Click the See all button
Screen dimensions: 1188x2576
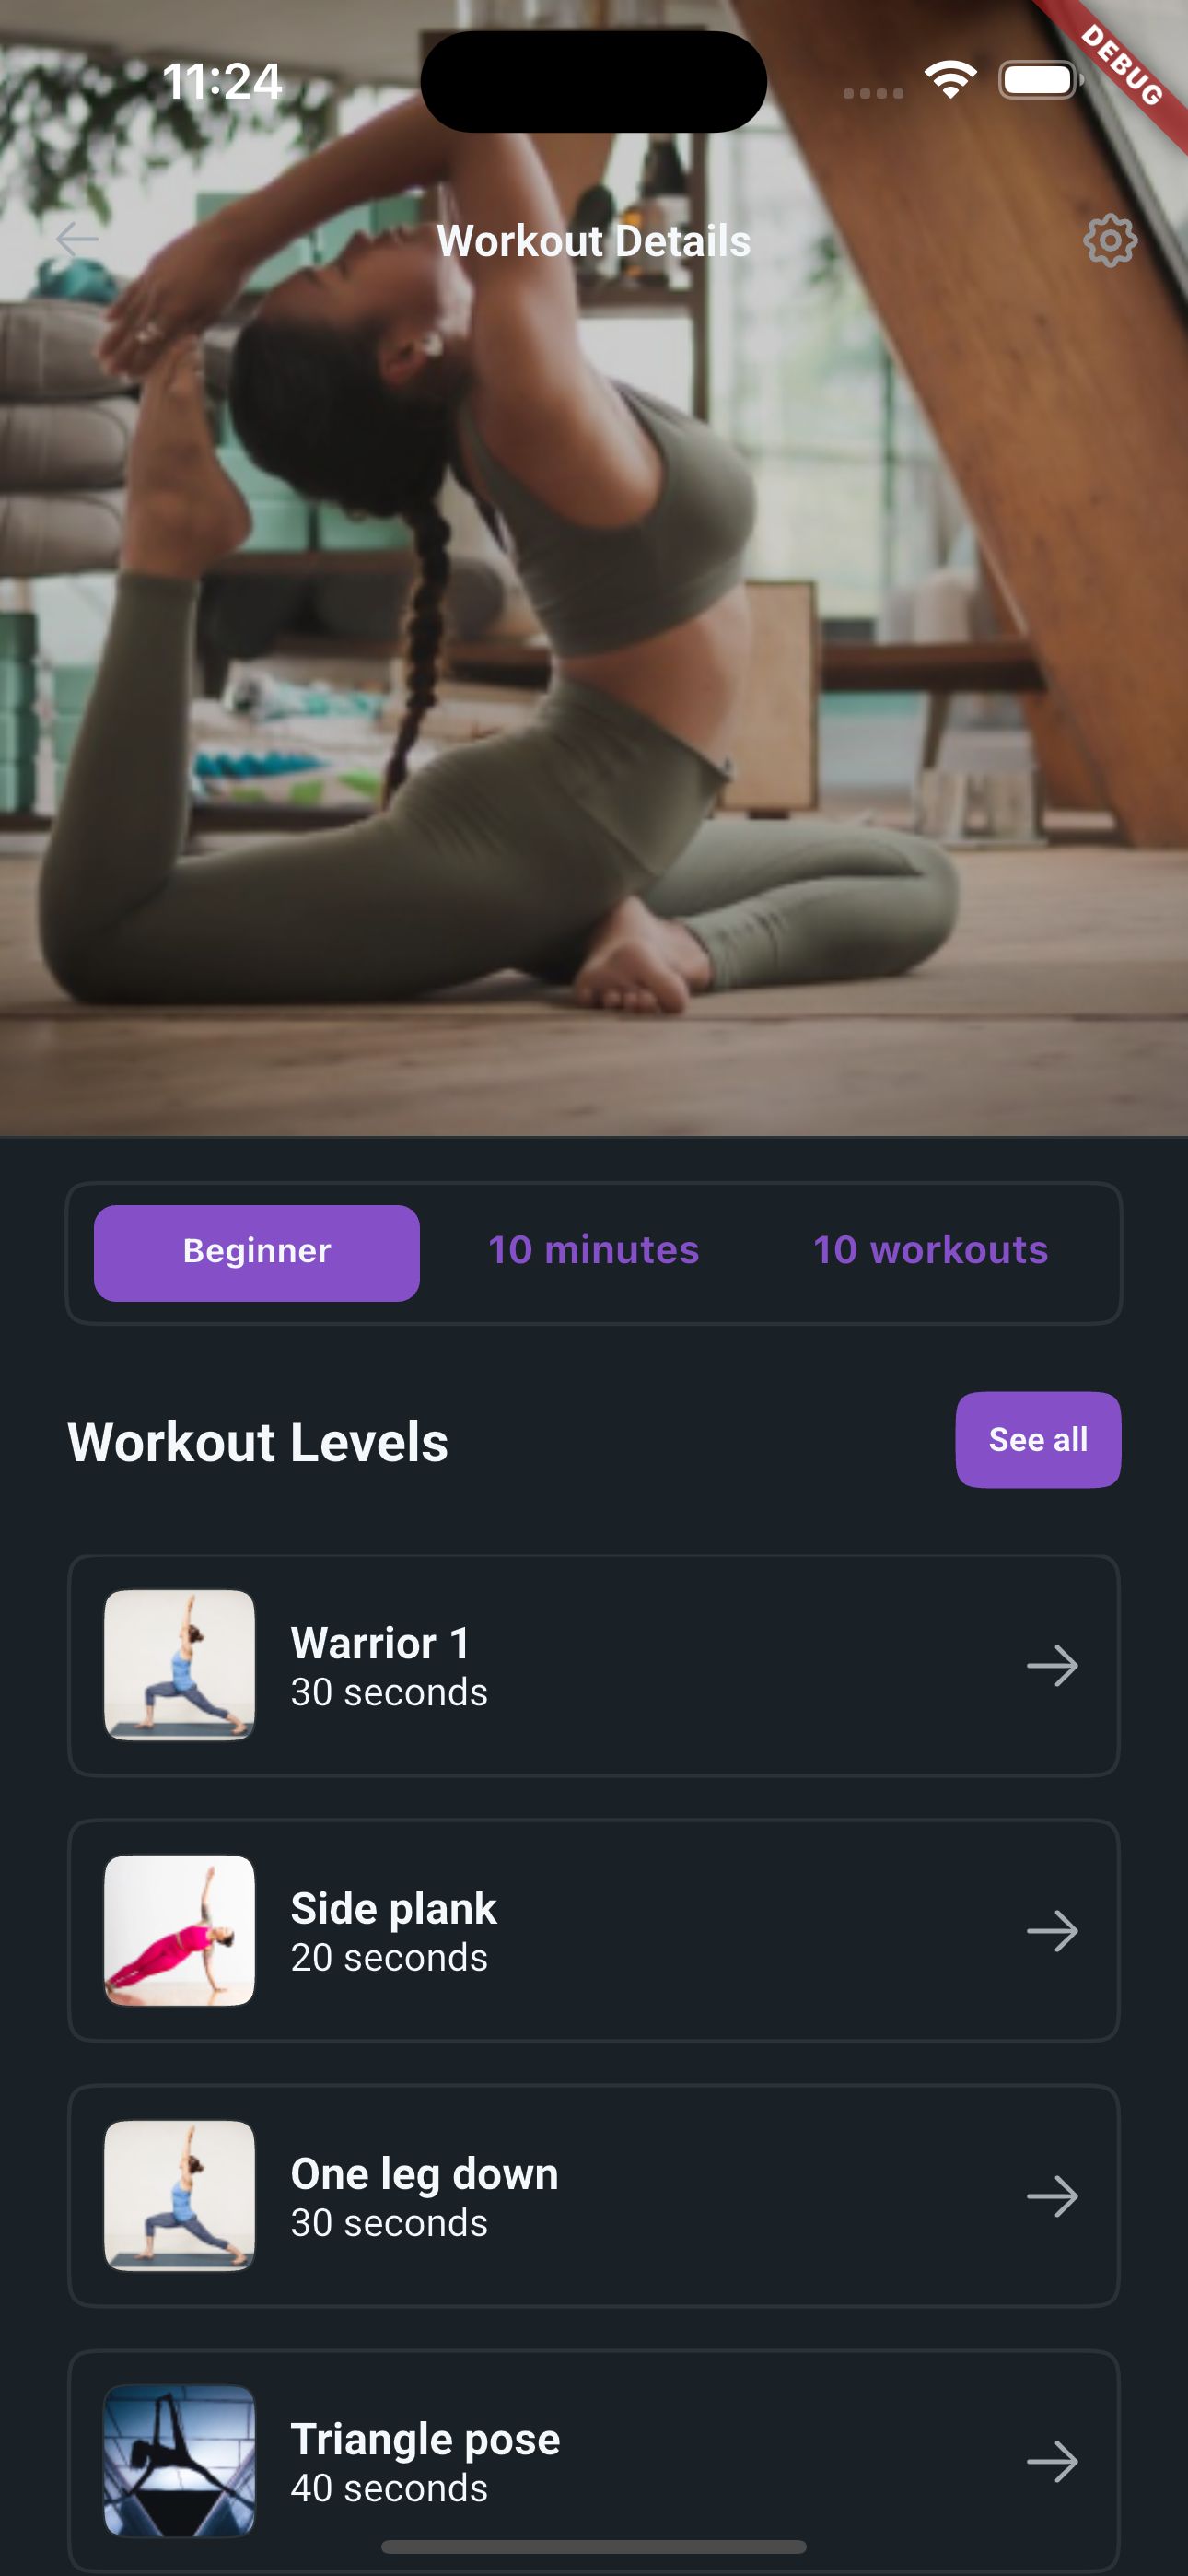coord(1038,1439)
